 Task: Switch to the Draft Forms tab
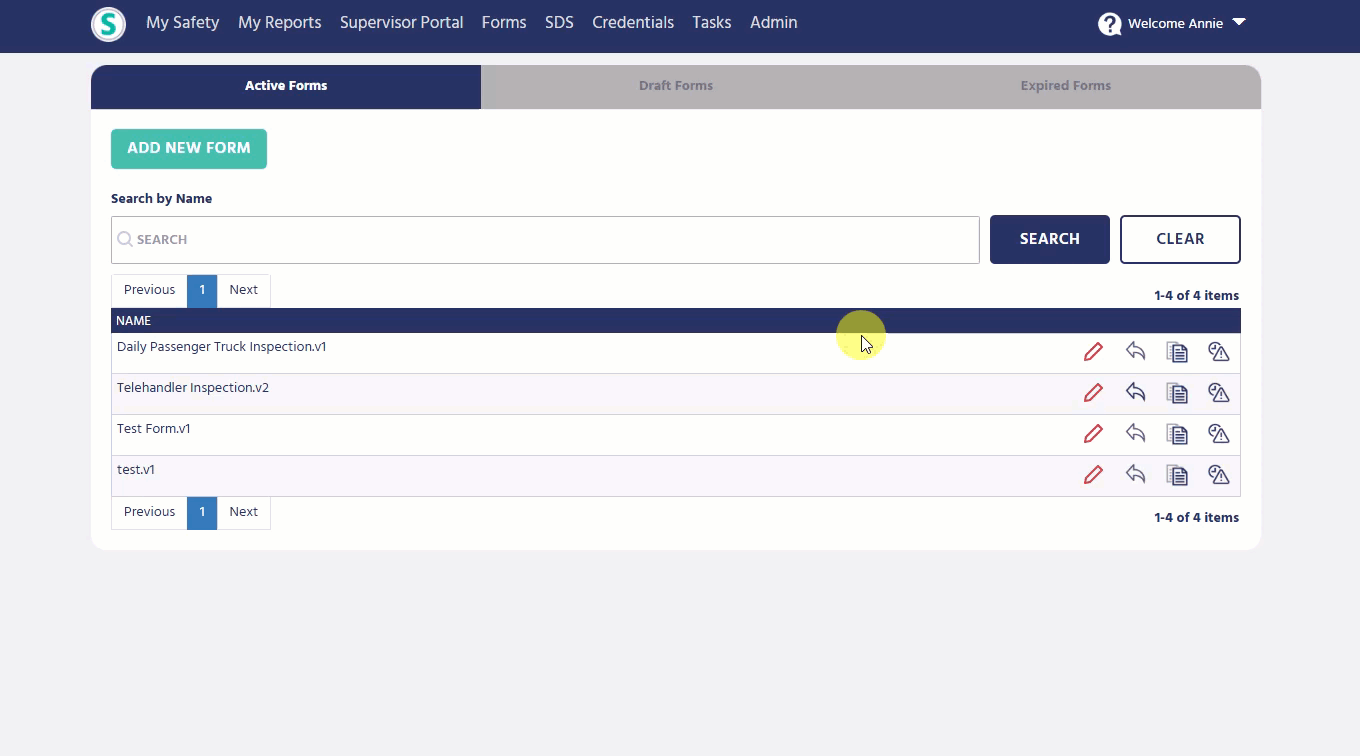(676, 87)
